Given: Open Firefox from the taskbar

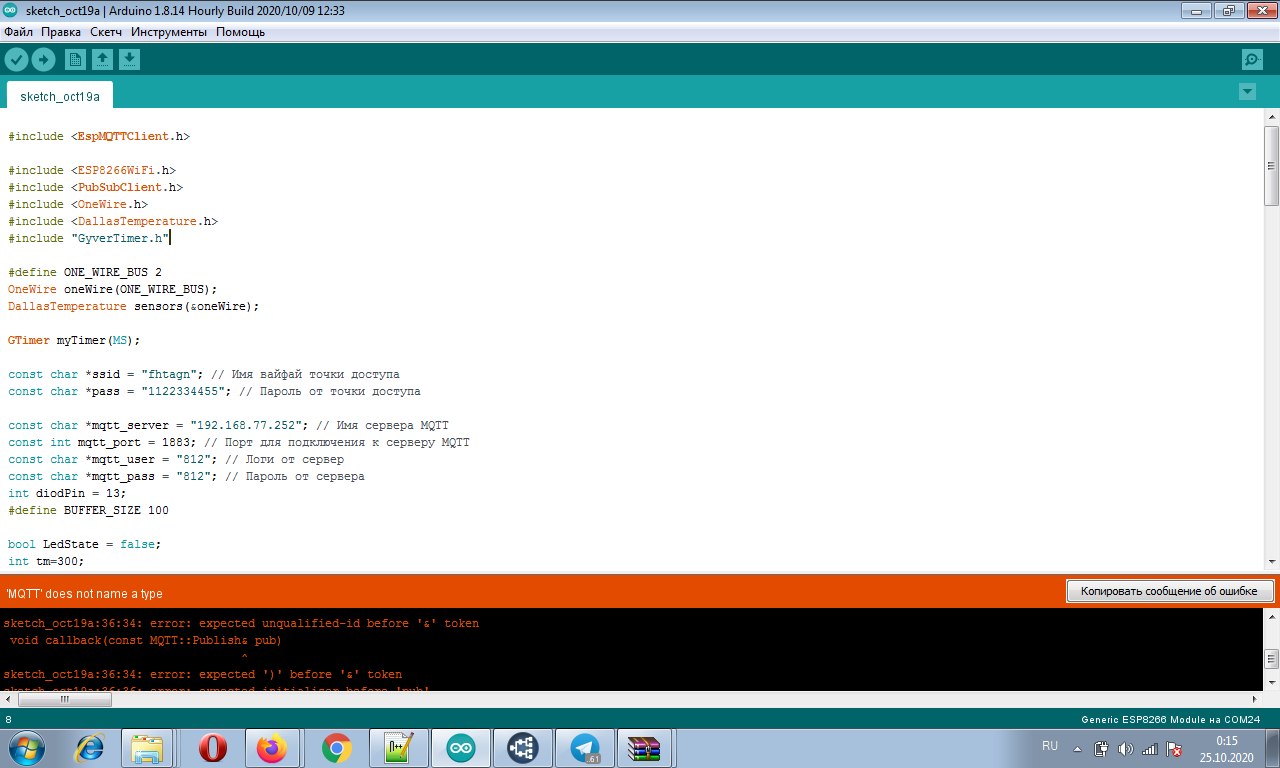Looking at the screenshot, I should [x=272, y=748].
